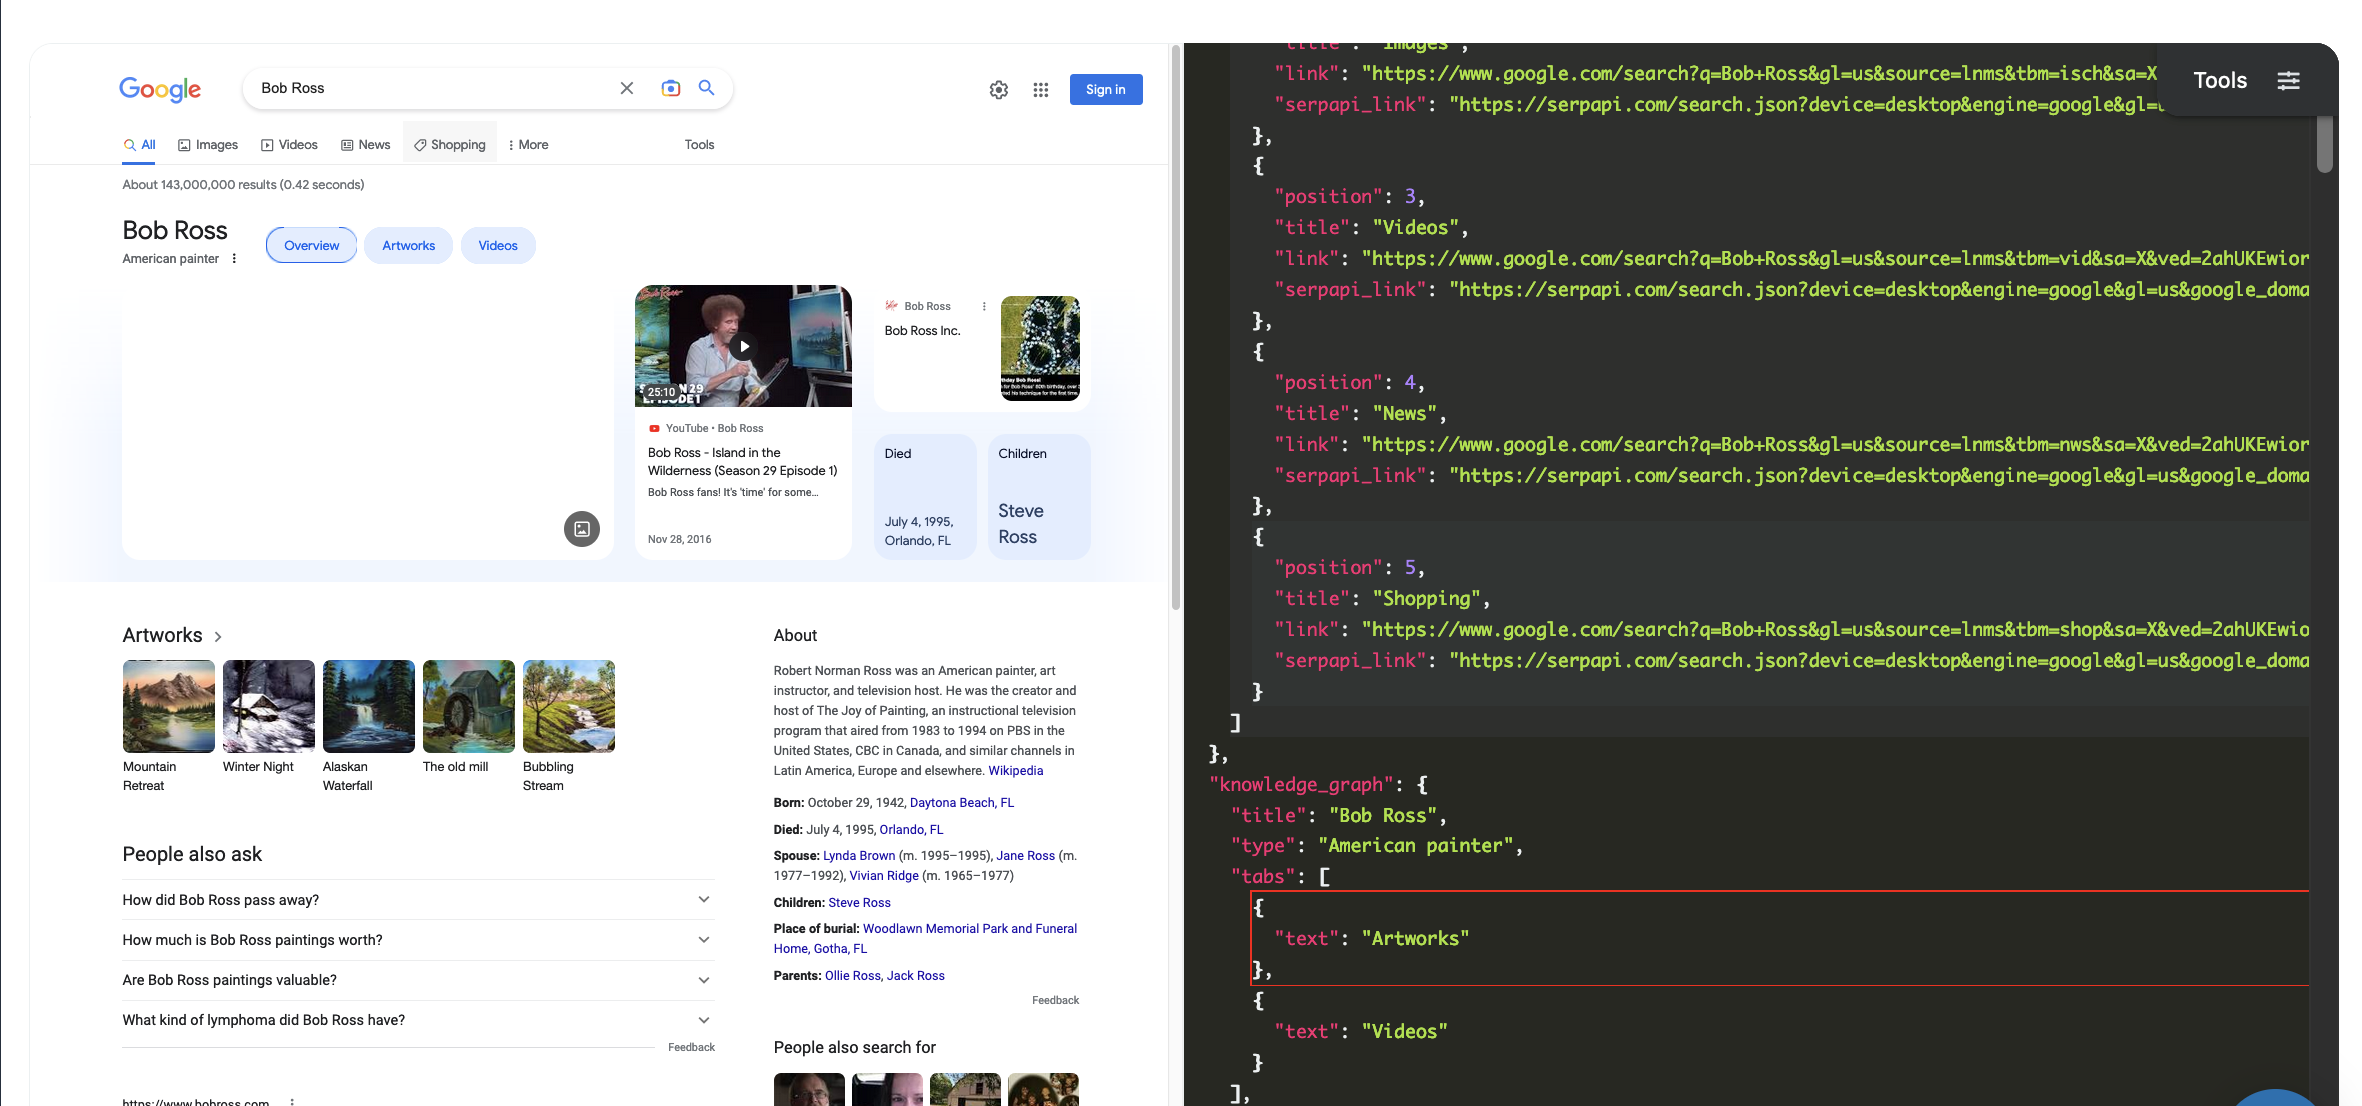
Task: Switch to the Images search tab
Action: pos(207,144)
